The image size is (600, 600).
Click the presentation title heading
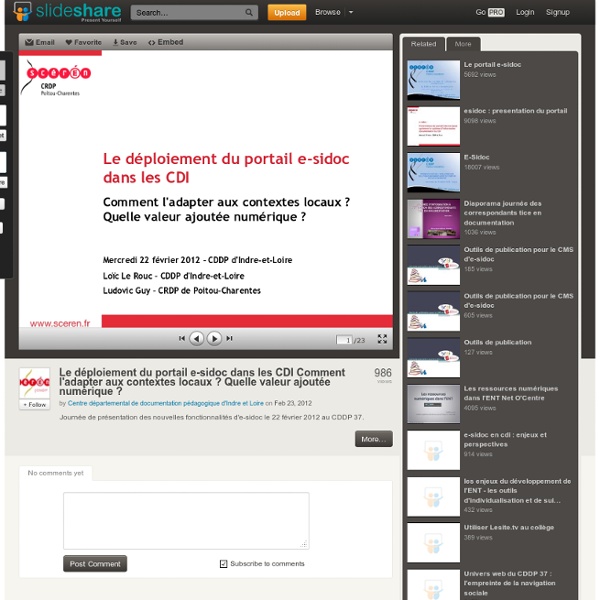coord(202,382)
